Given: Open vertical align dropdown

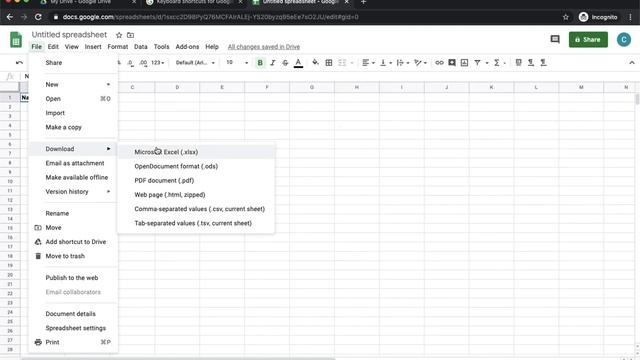Looking at the screenshot, I should 385,62.
